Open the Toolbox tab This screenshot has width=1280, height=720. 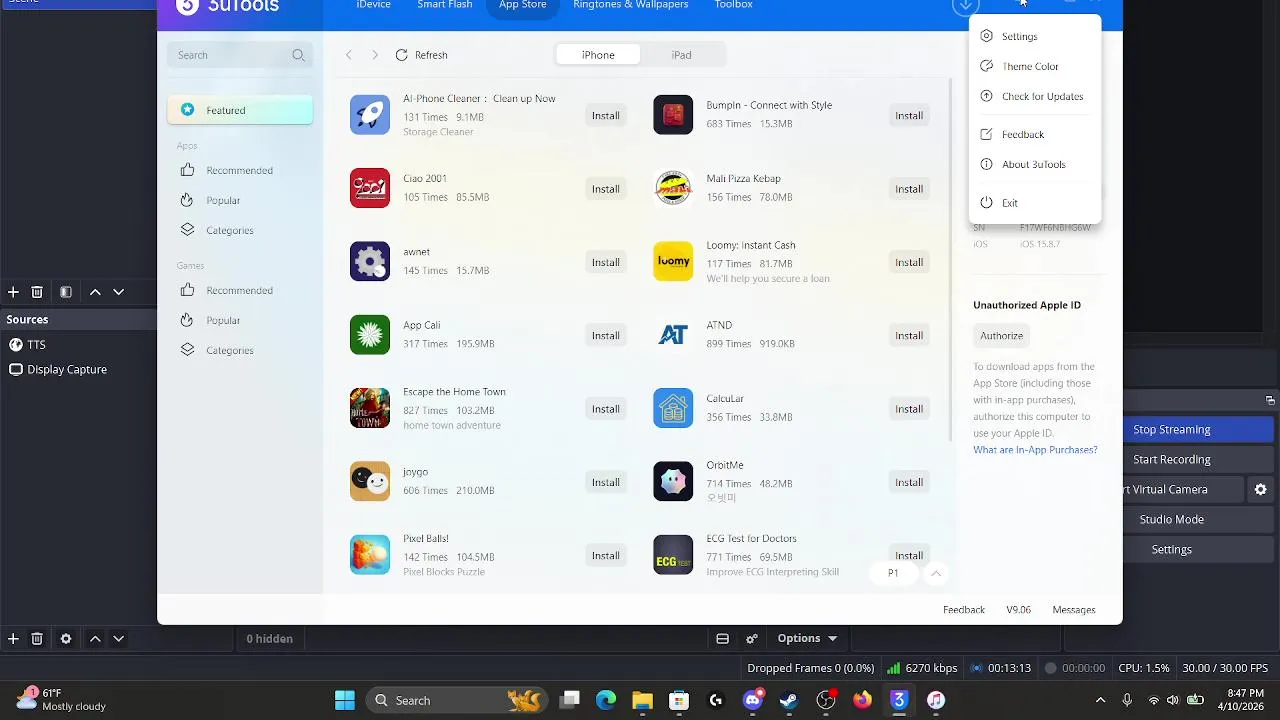(733, 5)
